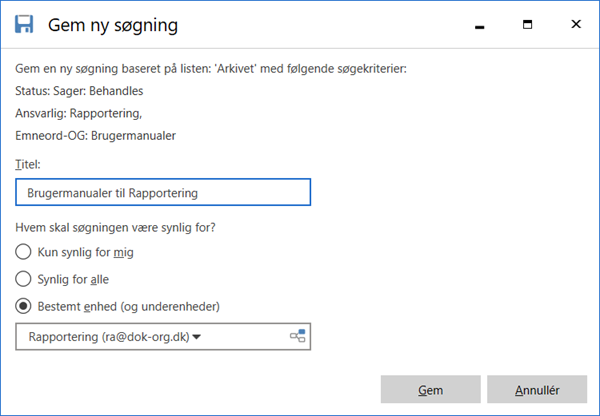The height and width of the screenshot is (416, 600).
Task: Cancel with the Annullér button
Action: coord(537,389)
